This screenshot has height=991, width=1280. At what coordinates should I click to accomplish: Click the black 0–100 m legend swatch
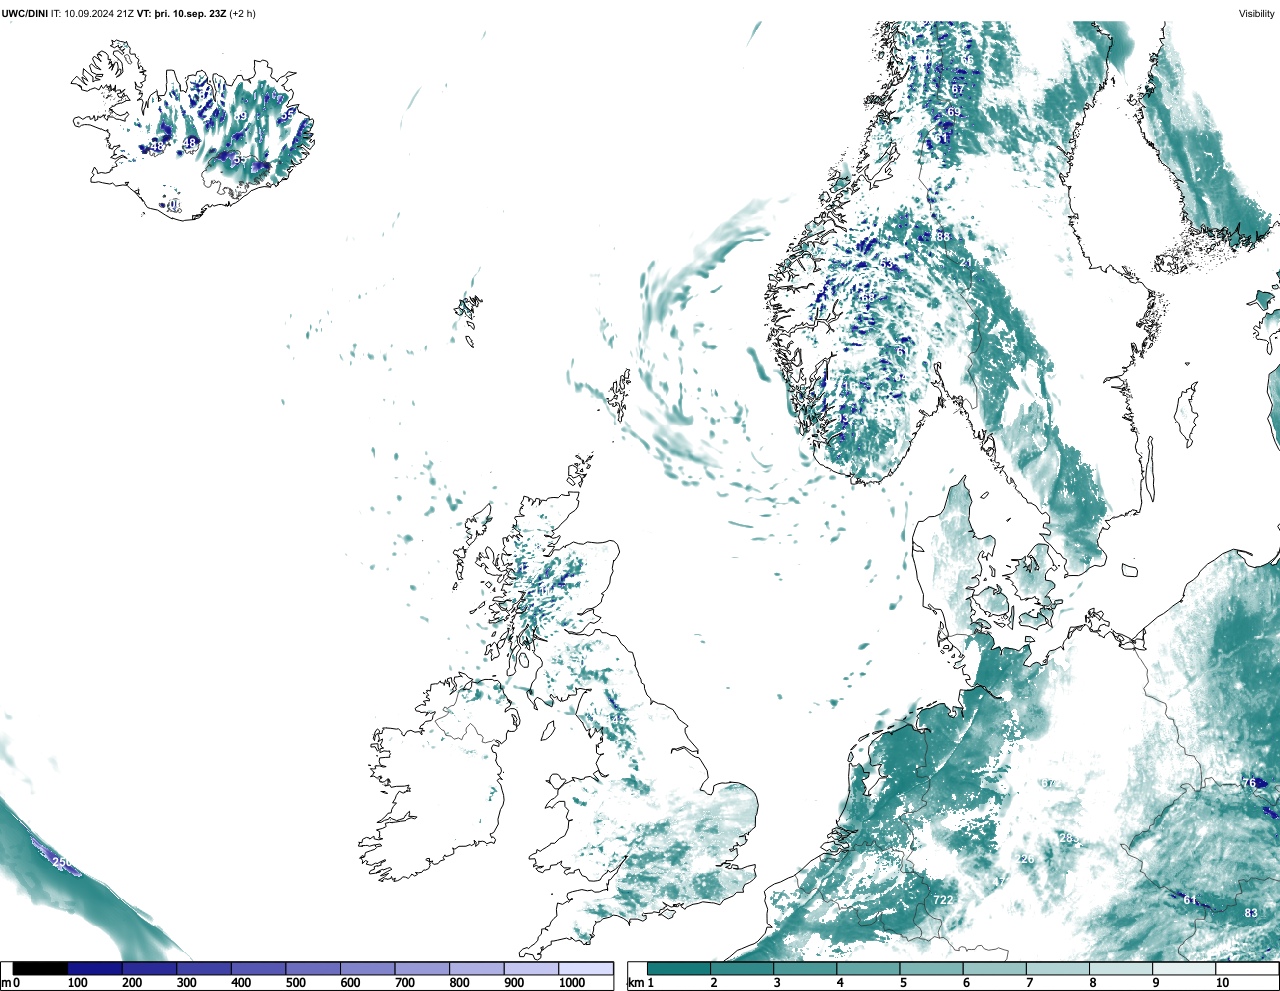click(x=40, y=968)
